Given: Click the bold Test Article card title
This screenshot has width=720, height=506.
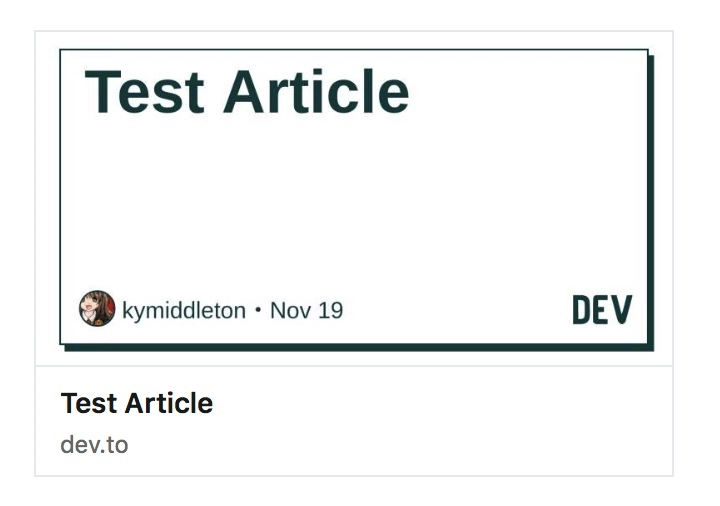Looking at the screenshot, I should tap(137, 403).
